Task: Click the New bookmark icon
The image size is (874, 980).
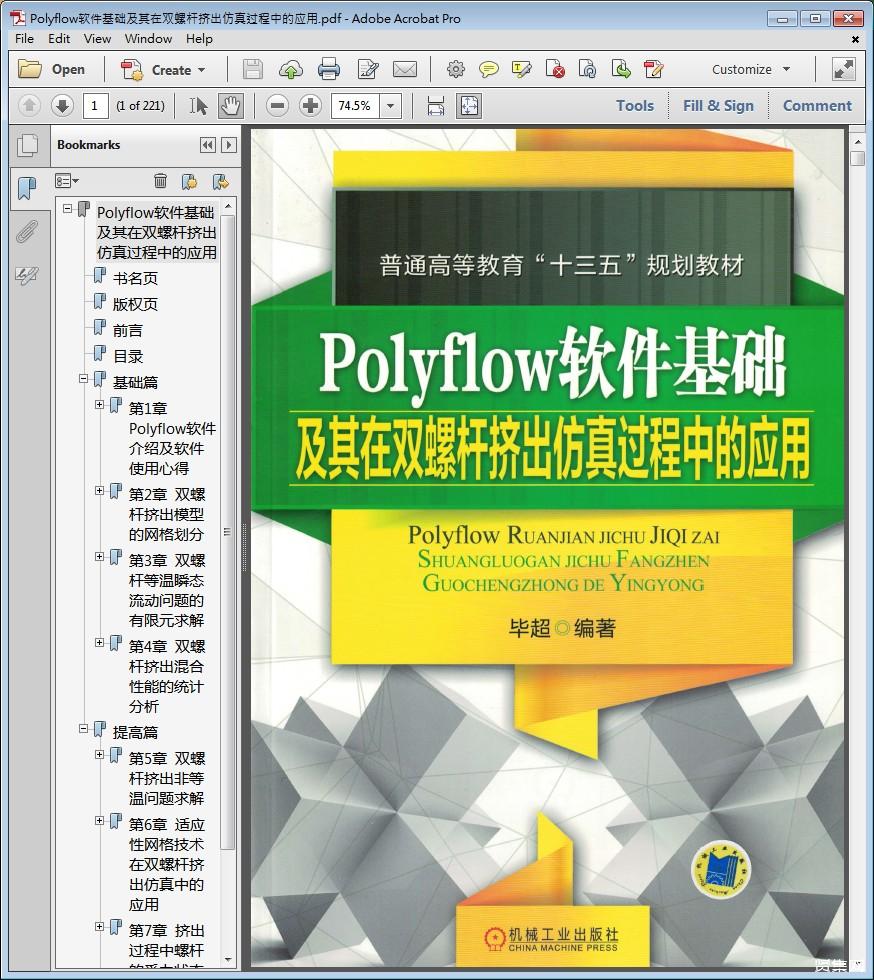Action: click(189, 181)
